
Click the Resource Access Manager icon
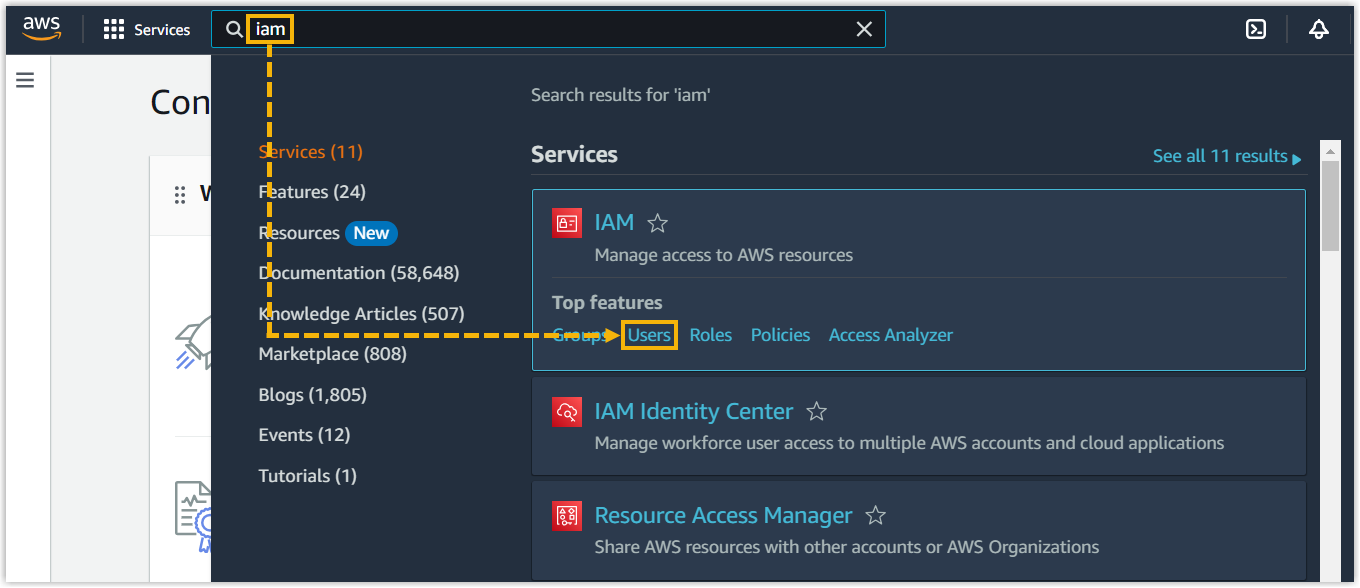click(567, 516)
